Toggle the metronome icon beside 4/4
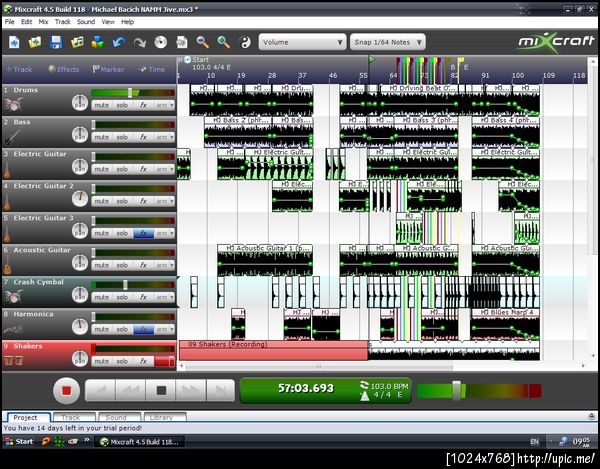 pyautogui.click(x=364, y=396)
